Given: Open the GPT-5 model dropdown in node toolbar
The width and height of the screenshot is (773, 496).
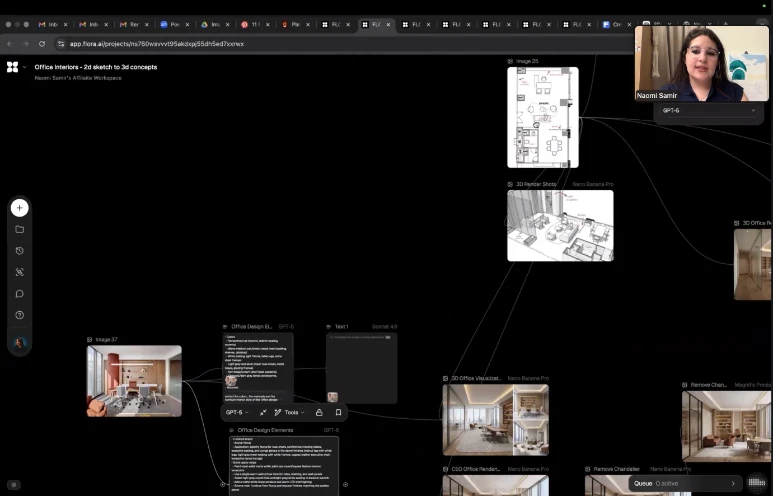Looking at the screenshot, I should (x=237, y=412).
